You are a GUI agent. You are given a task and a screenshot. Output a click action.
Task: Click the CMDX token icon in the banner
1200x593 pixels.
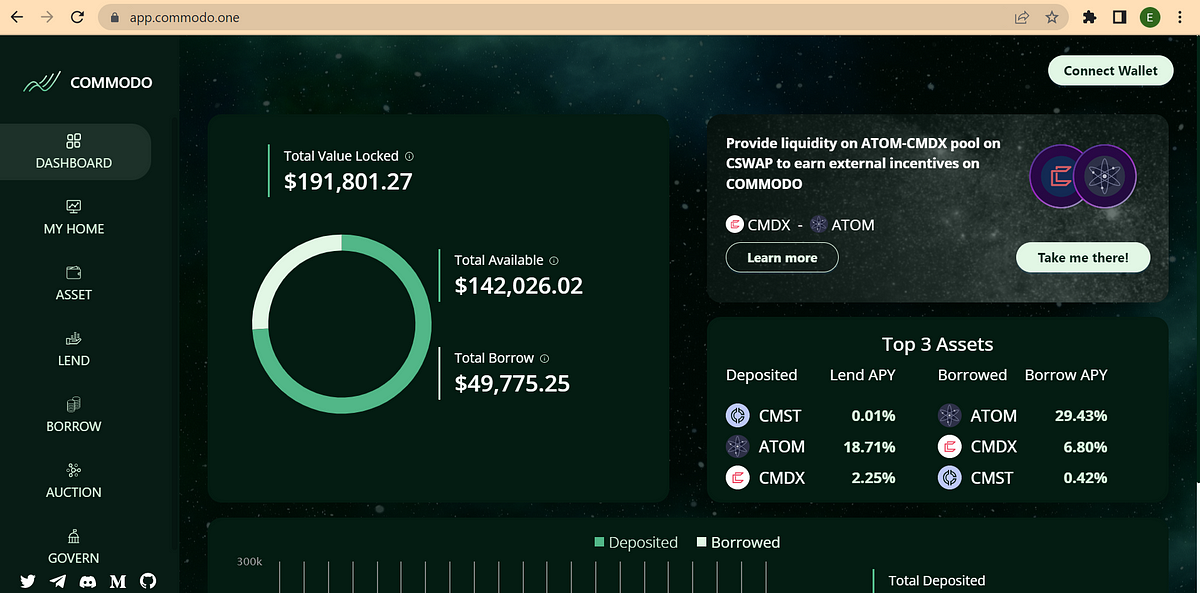coord(735,225)
